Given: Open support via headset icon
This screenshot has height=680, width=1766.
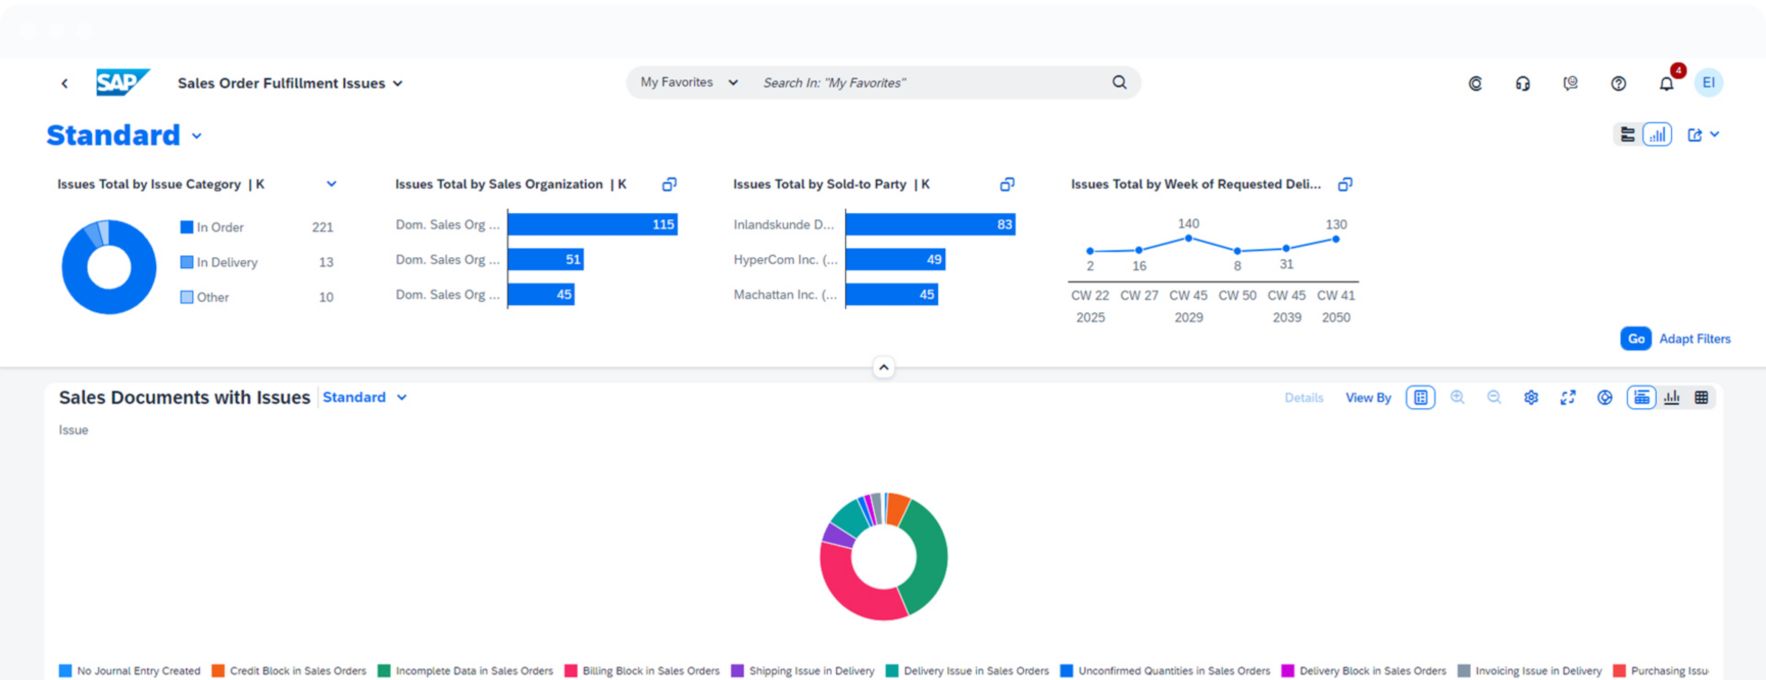Looking at the screenshot, I should [x=1522, y=84].
